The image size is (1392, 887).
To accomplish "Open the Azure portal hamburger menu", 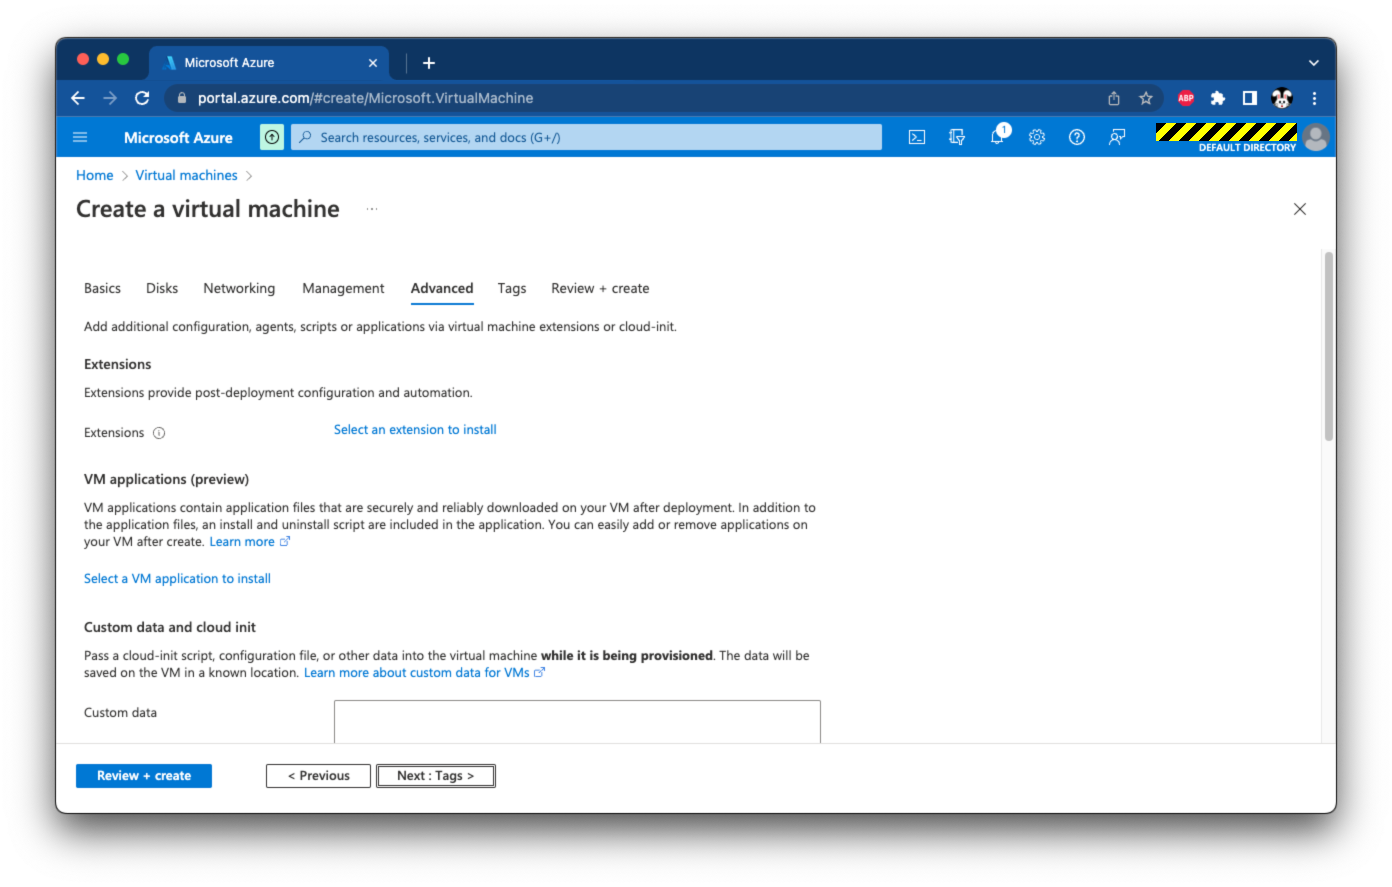I will 81,137.
